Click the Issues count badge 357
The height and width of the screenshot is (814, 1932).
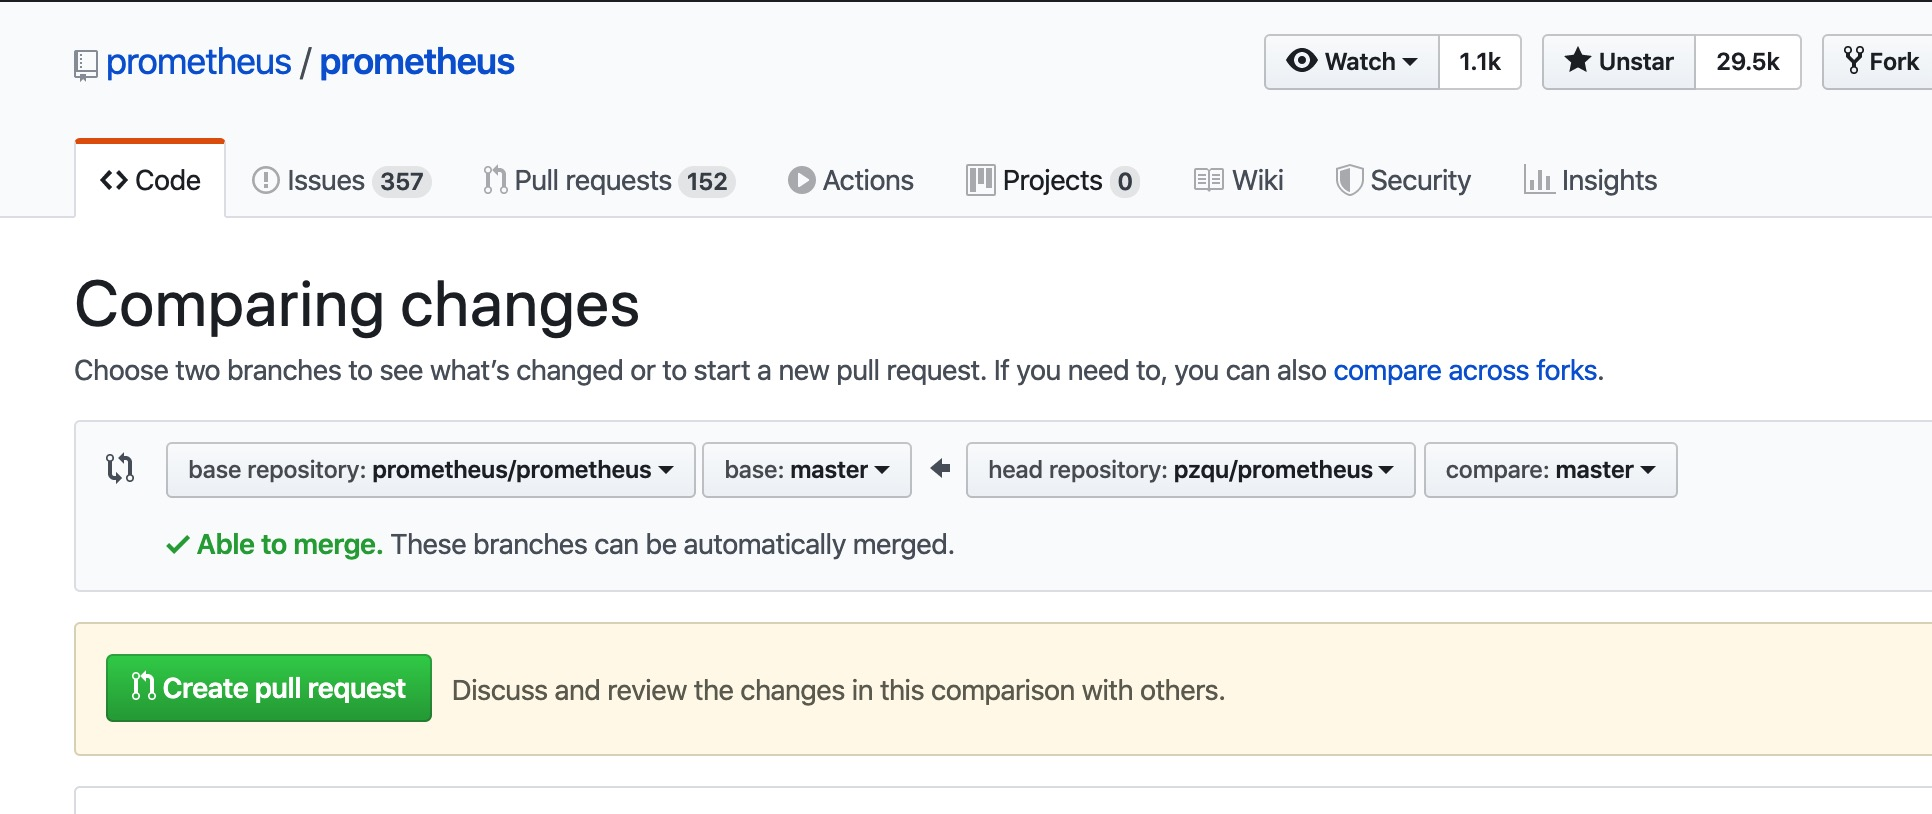[402, 182]
